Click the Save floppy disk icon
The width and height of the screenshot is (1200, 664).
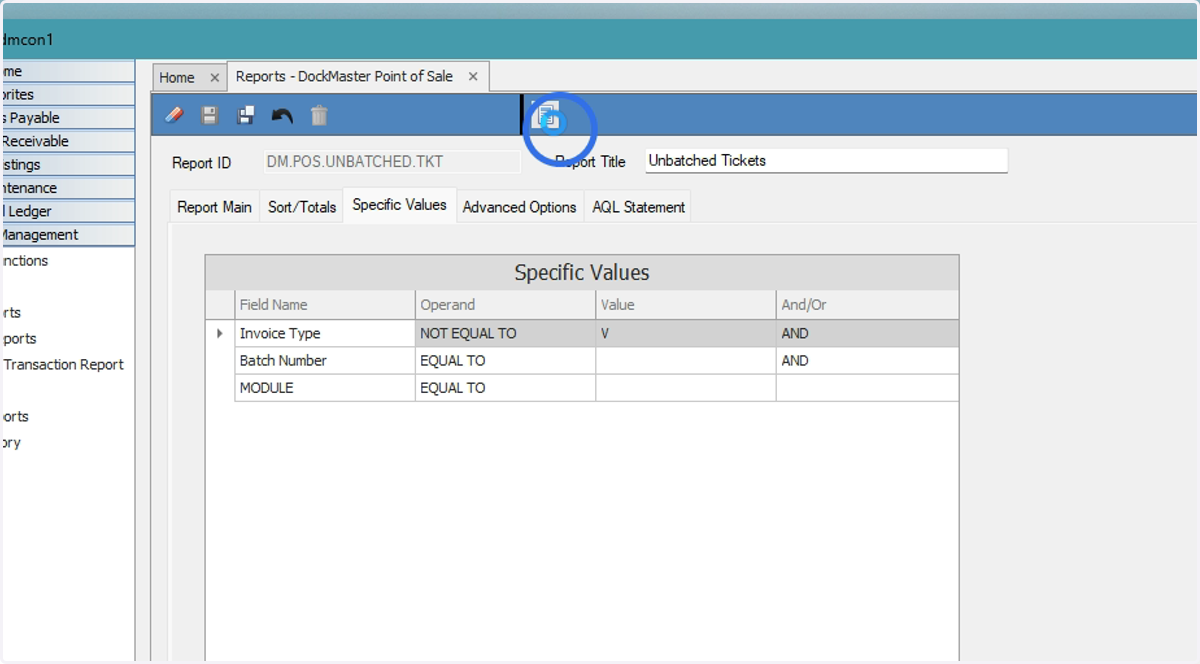click(x=210, y=116)
